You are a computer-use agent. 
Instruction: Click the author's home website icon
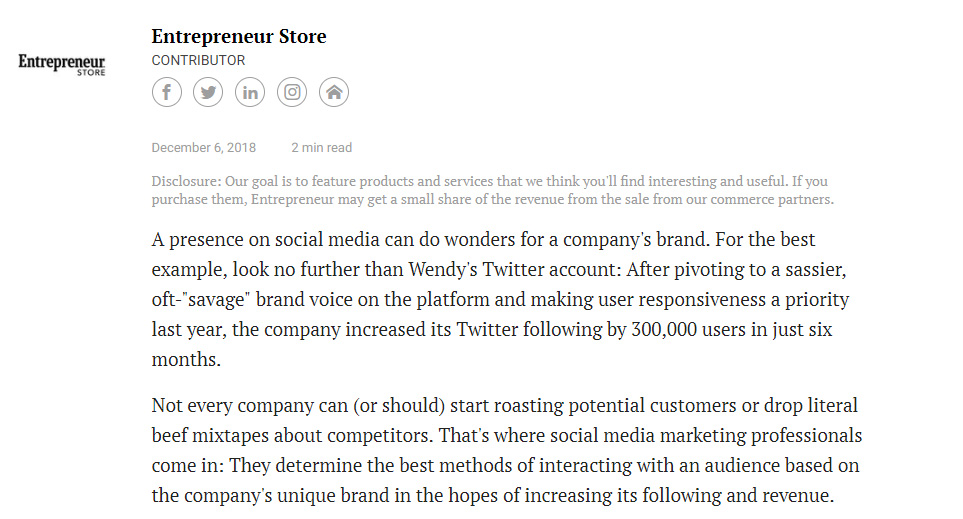coord(334,93)
